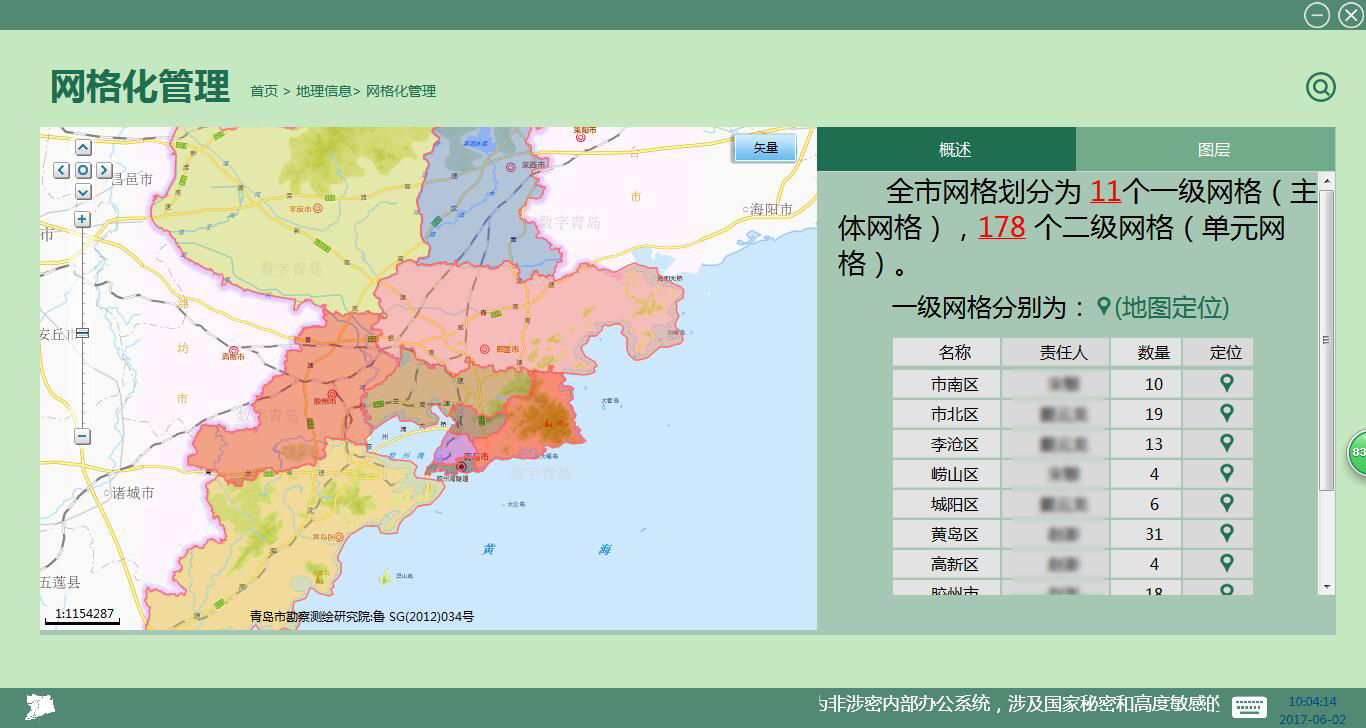This screenshot has height=728, width=1366.
Task: Open the search icon at top right
Action: click(1320, 88)
